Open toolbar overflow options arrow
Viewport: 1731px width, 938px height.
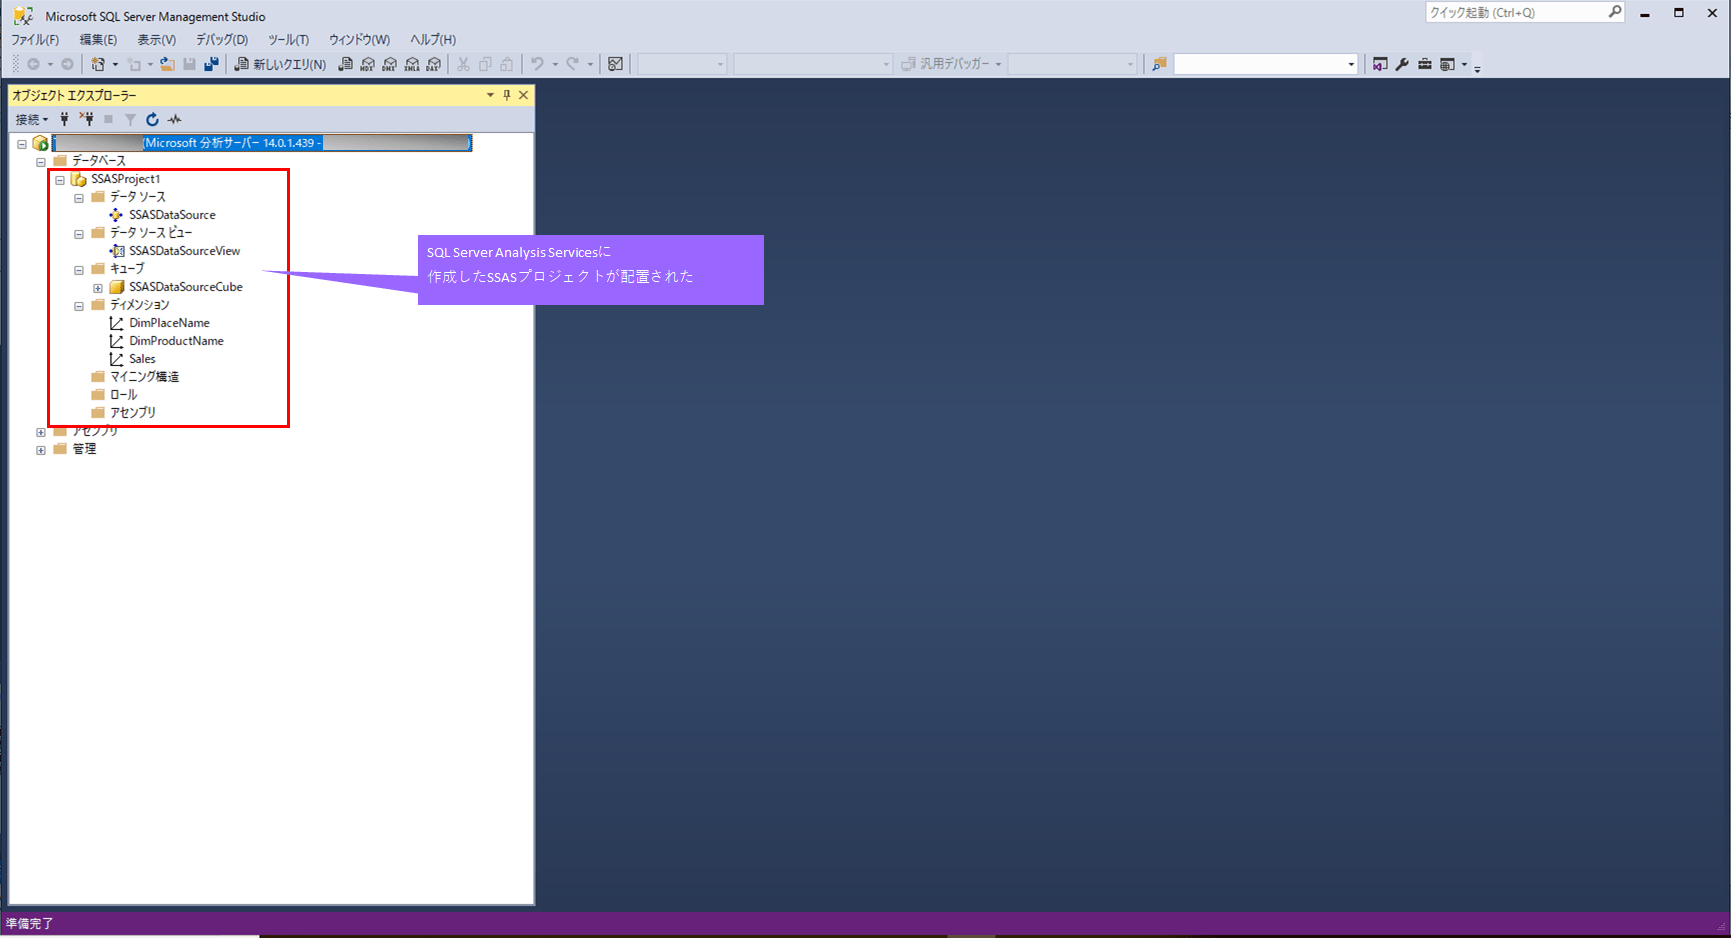pos(1477,69)
